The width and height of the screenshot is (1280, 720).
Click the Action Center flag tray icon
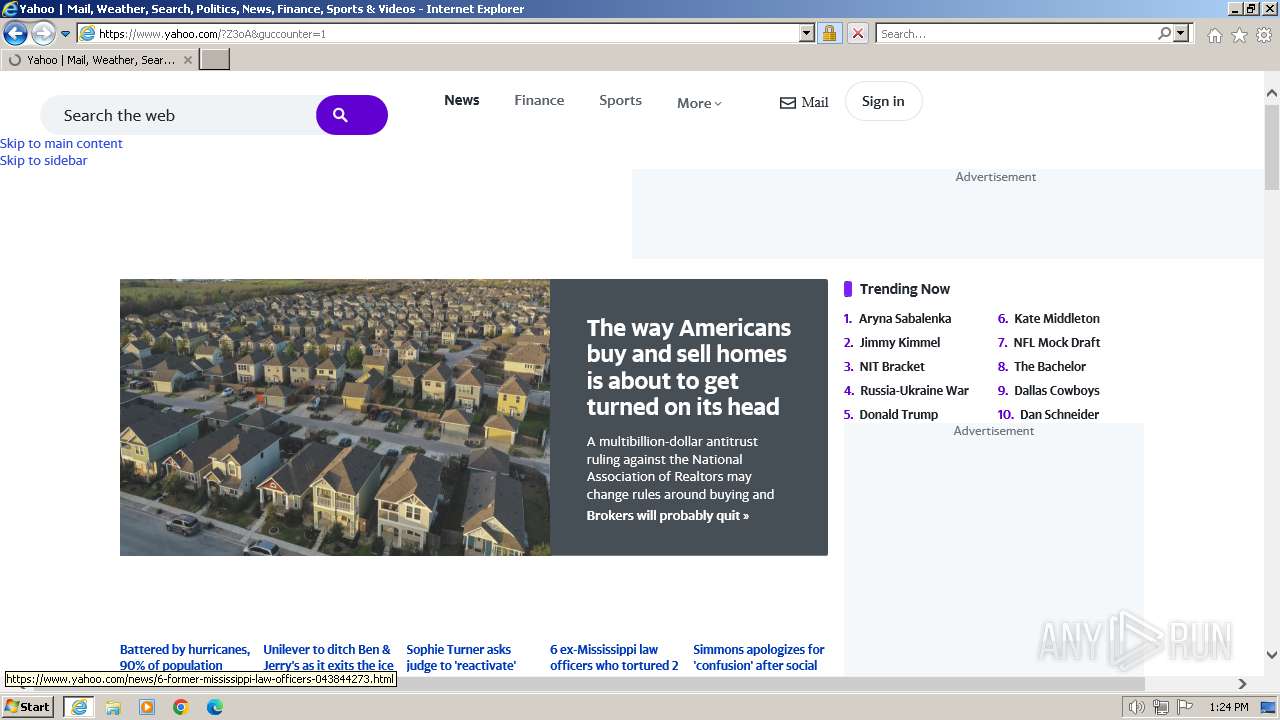click(1185, 707)
